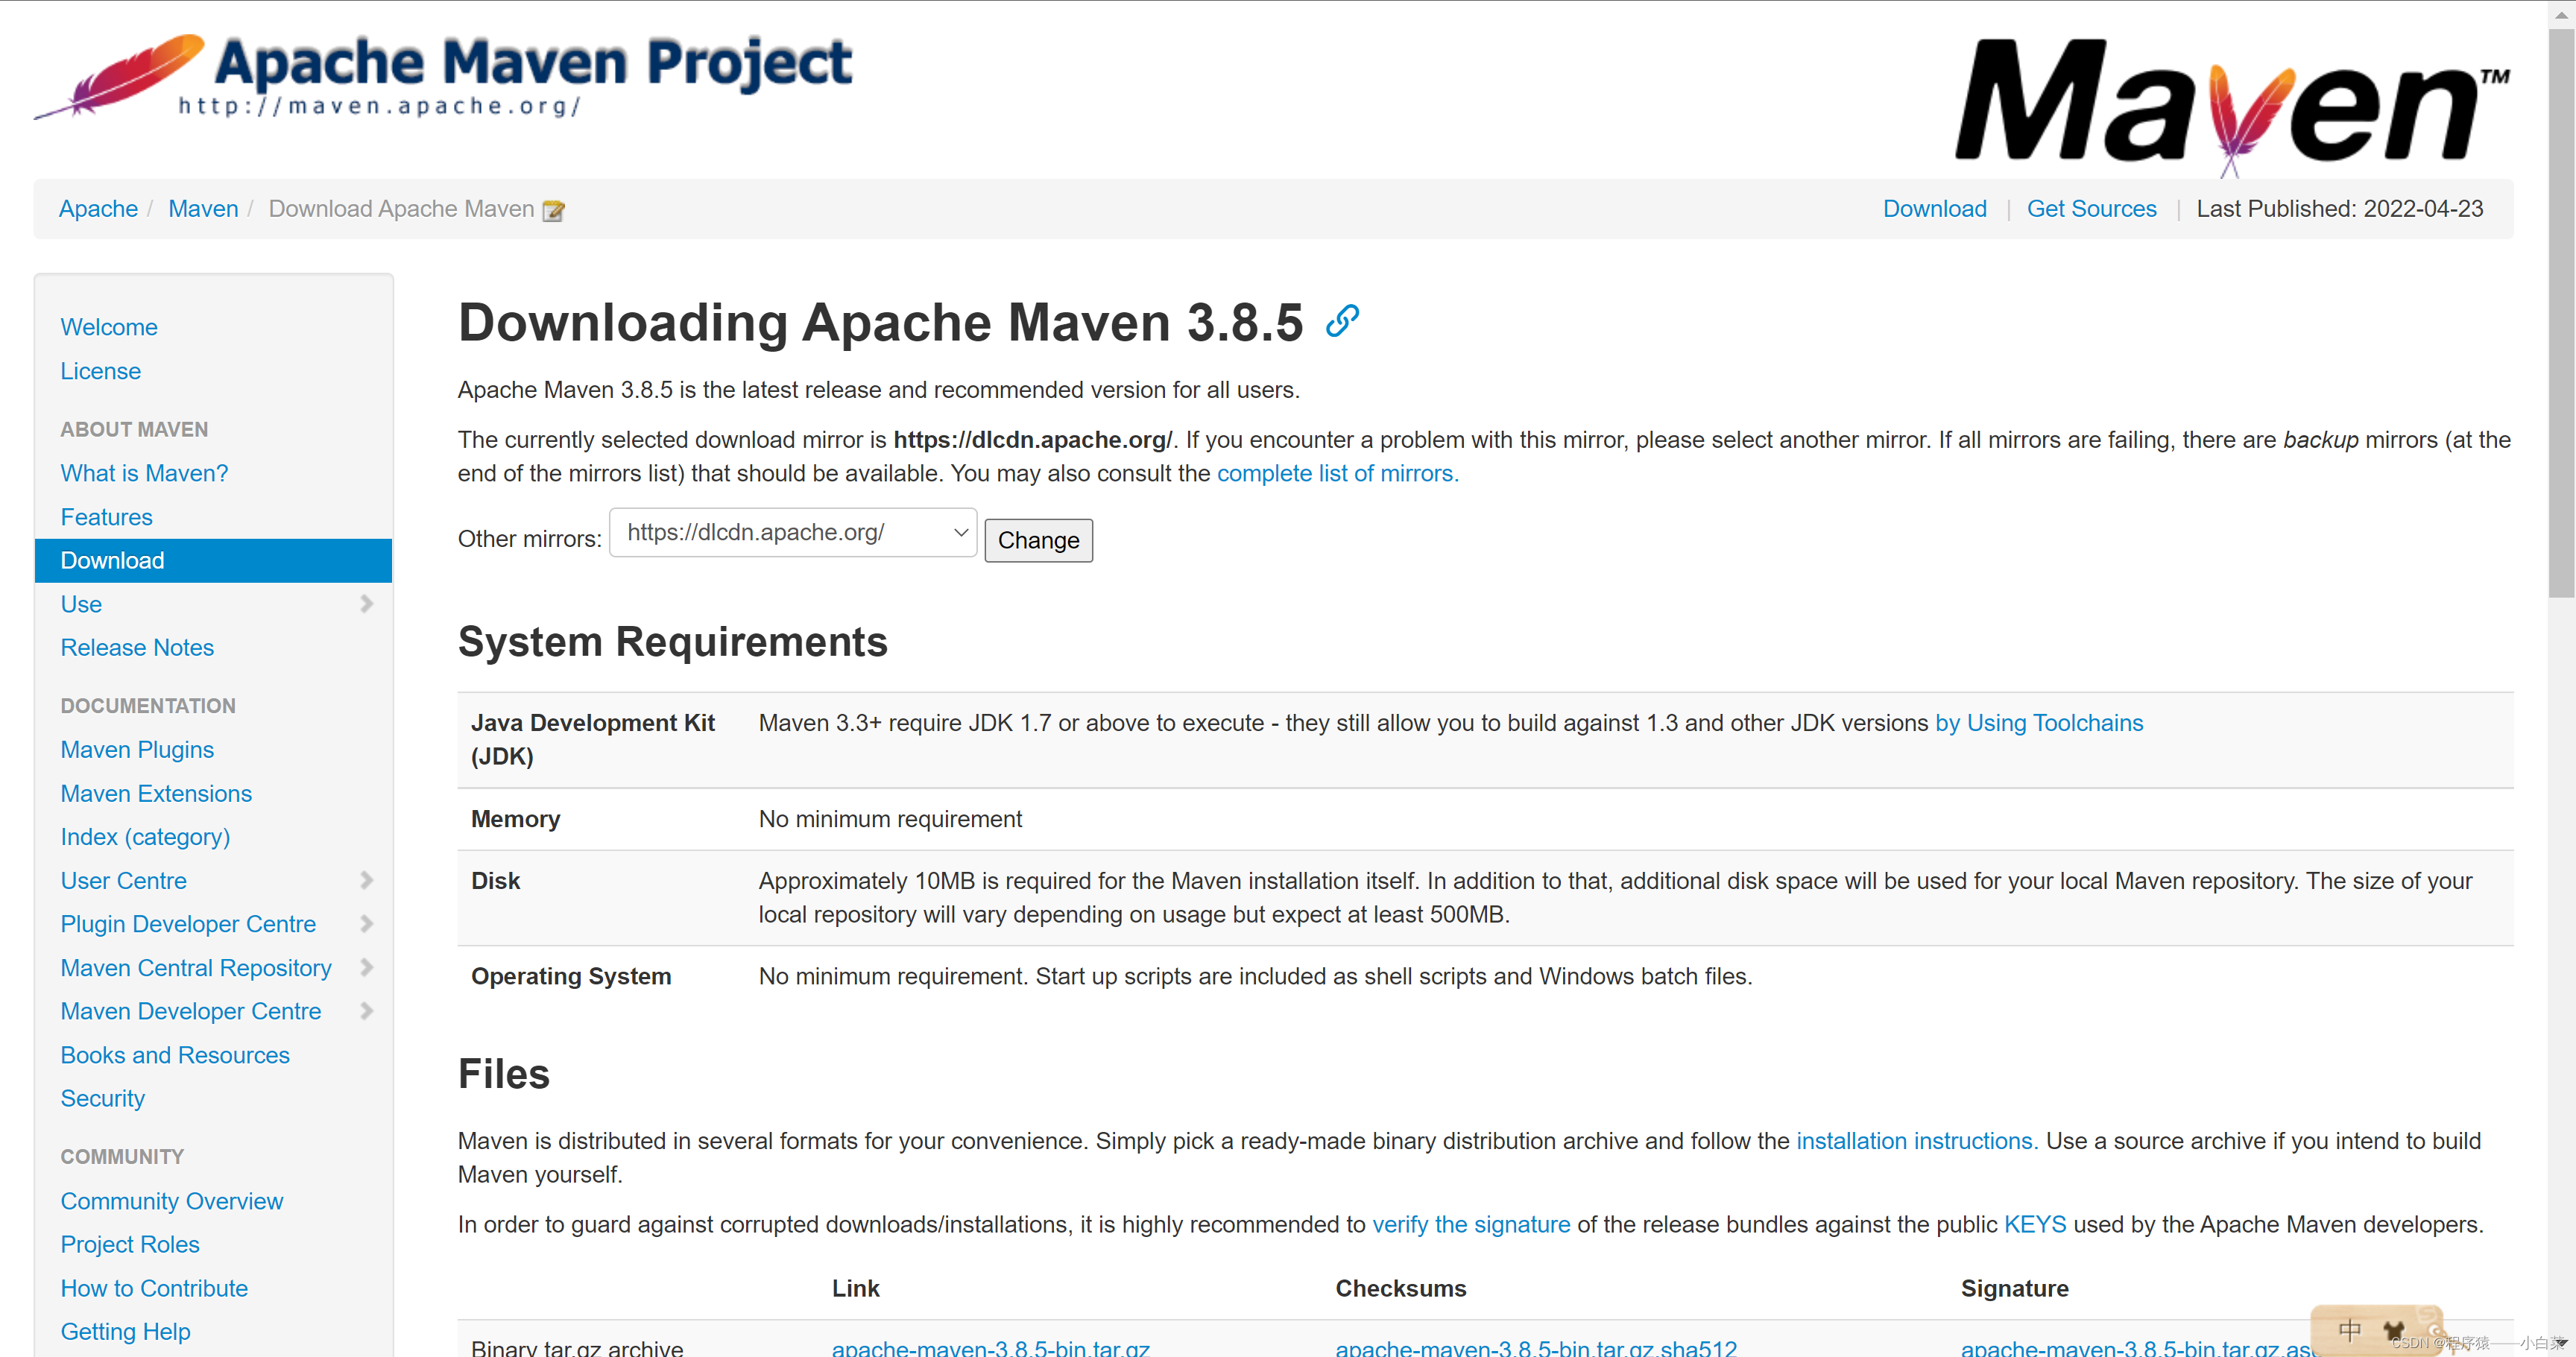The height and width of the screenshot is (1357, 2576).
Task: Click 'Last Published: 2022-04-23' text
Action: 2339,209
